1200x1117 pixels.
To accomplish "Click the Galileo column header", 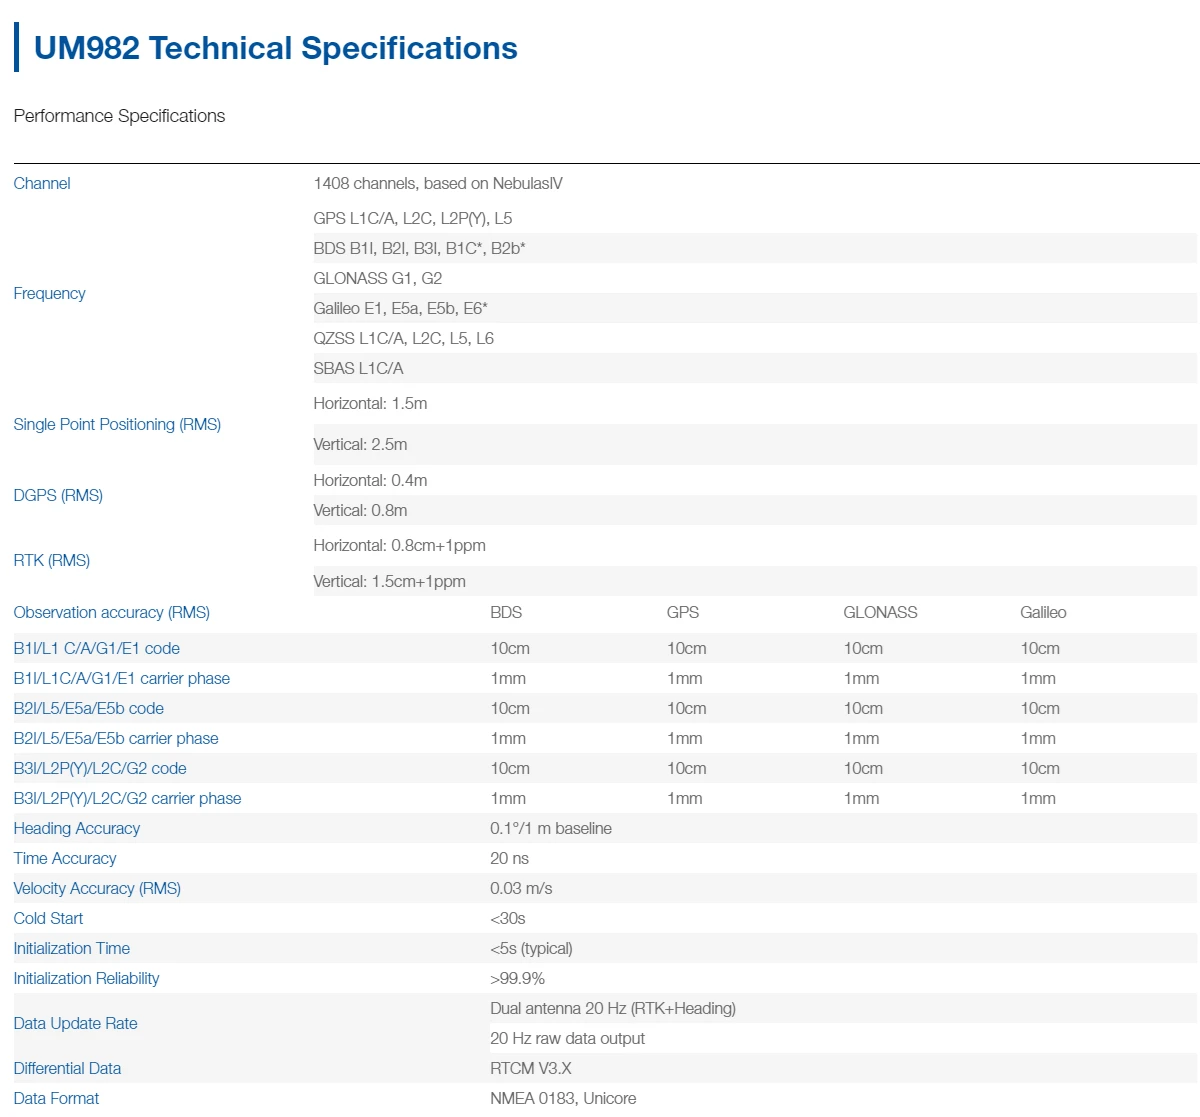I will pos(1043,612).
